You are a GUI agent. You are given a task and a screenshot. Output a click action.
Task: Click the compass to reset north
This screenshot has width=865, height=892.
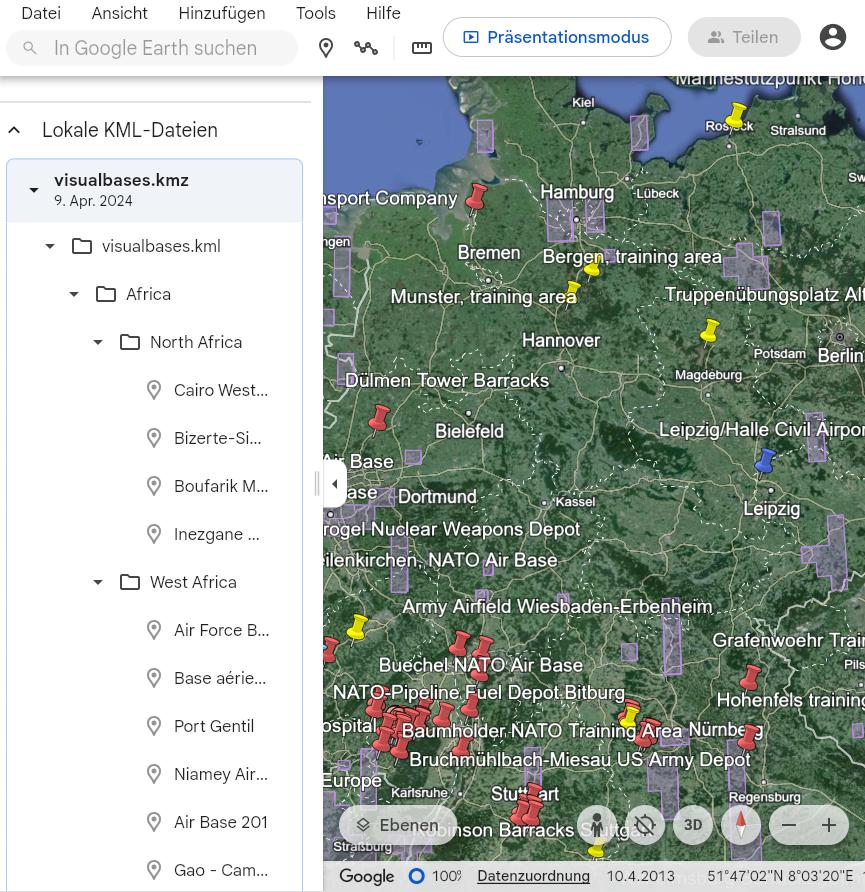(x=740, y=825)
